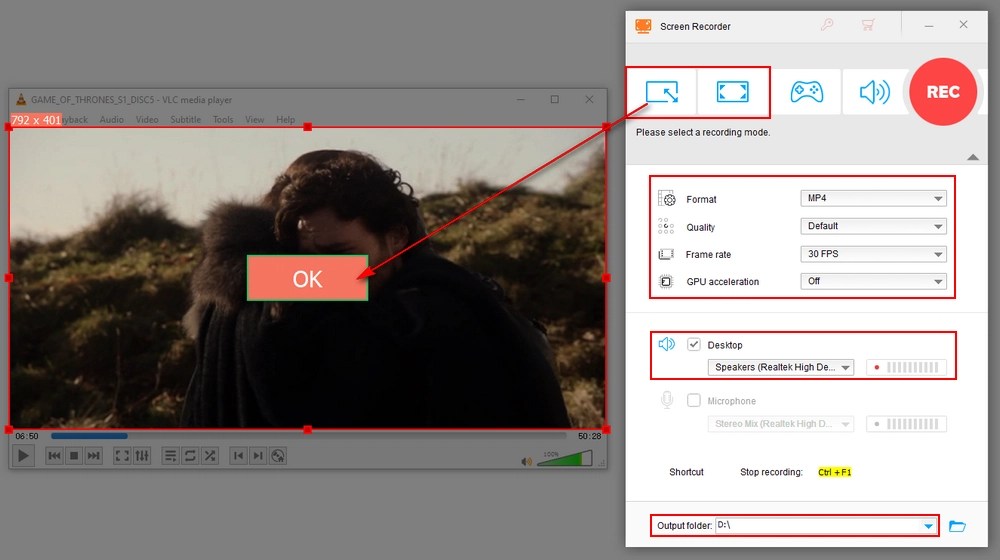
Task: Select game recording mode icon
Action: pyautogui.click(x=806, y=92)
